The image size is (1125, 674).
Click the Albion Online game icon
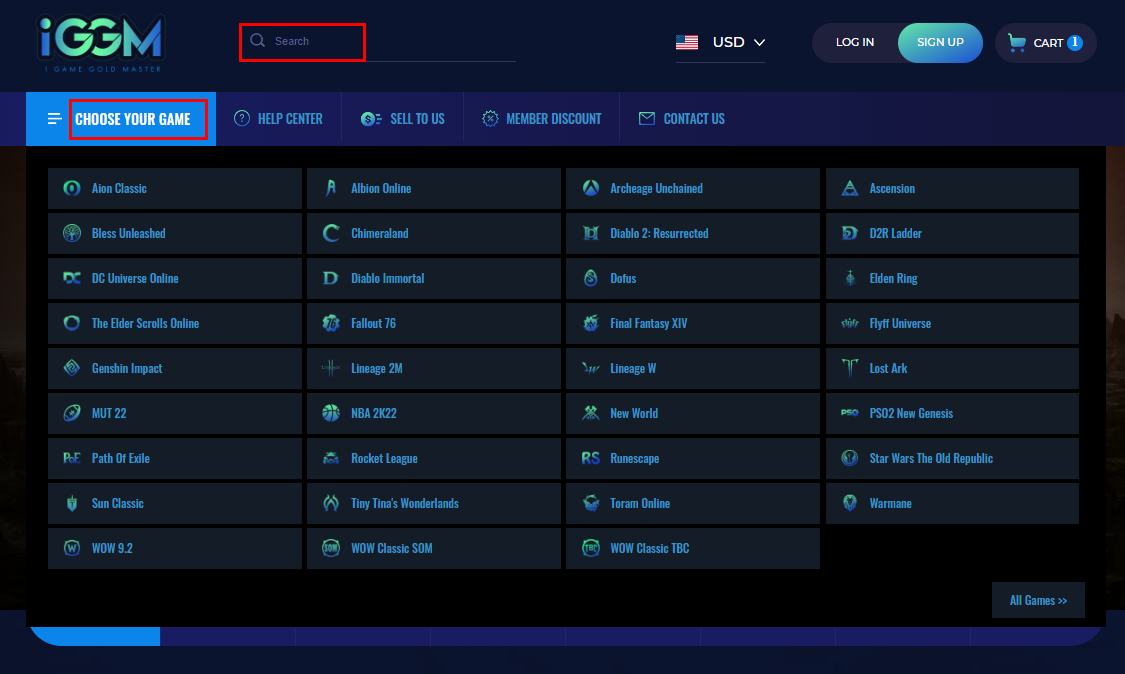pos(331,188)
